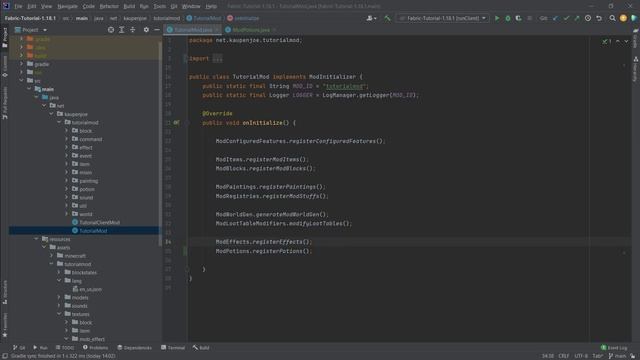This screenshot has height=360, width=640.
Task: Toggle the Favorites tool window stripe
Action: click(5, 325)
